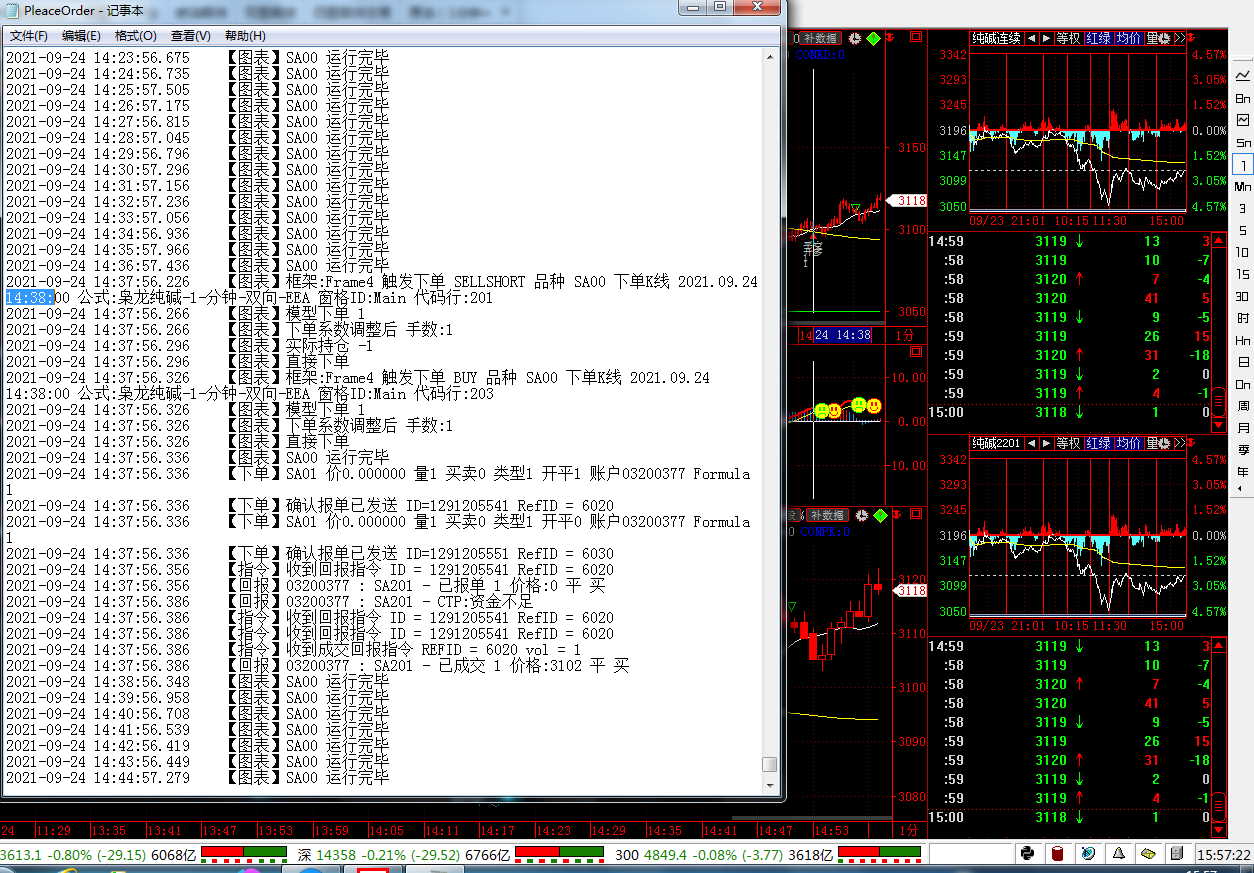Click 补数据 button in upper chart
Viewport: 1254px width, 873px height.
(822, 38)
